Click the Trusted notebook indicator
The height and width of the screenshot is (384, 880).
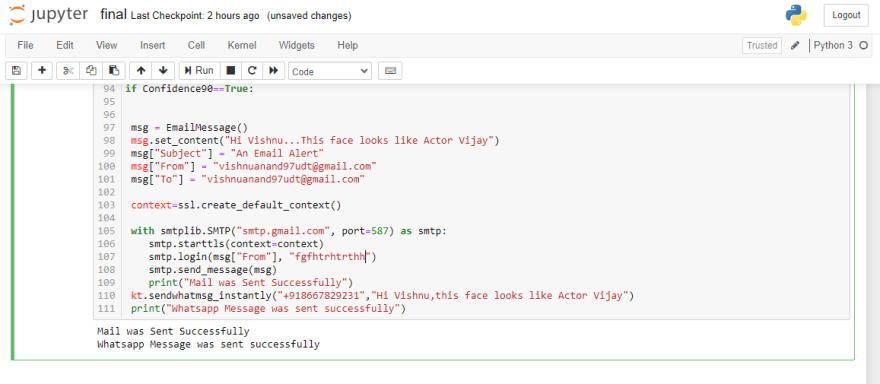tap(762, 45)
